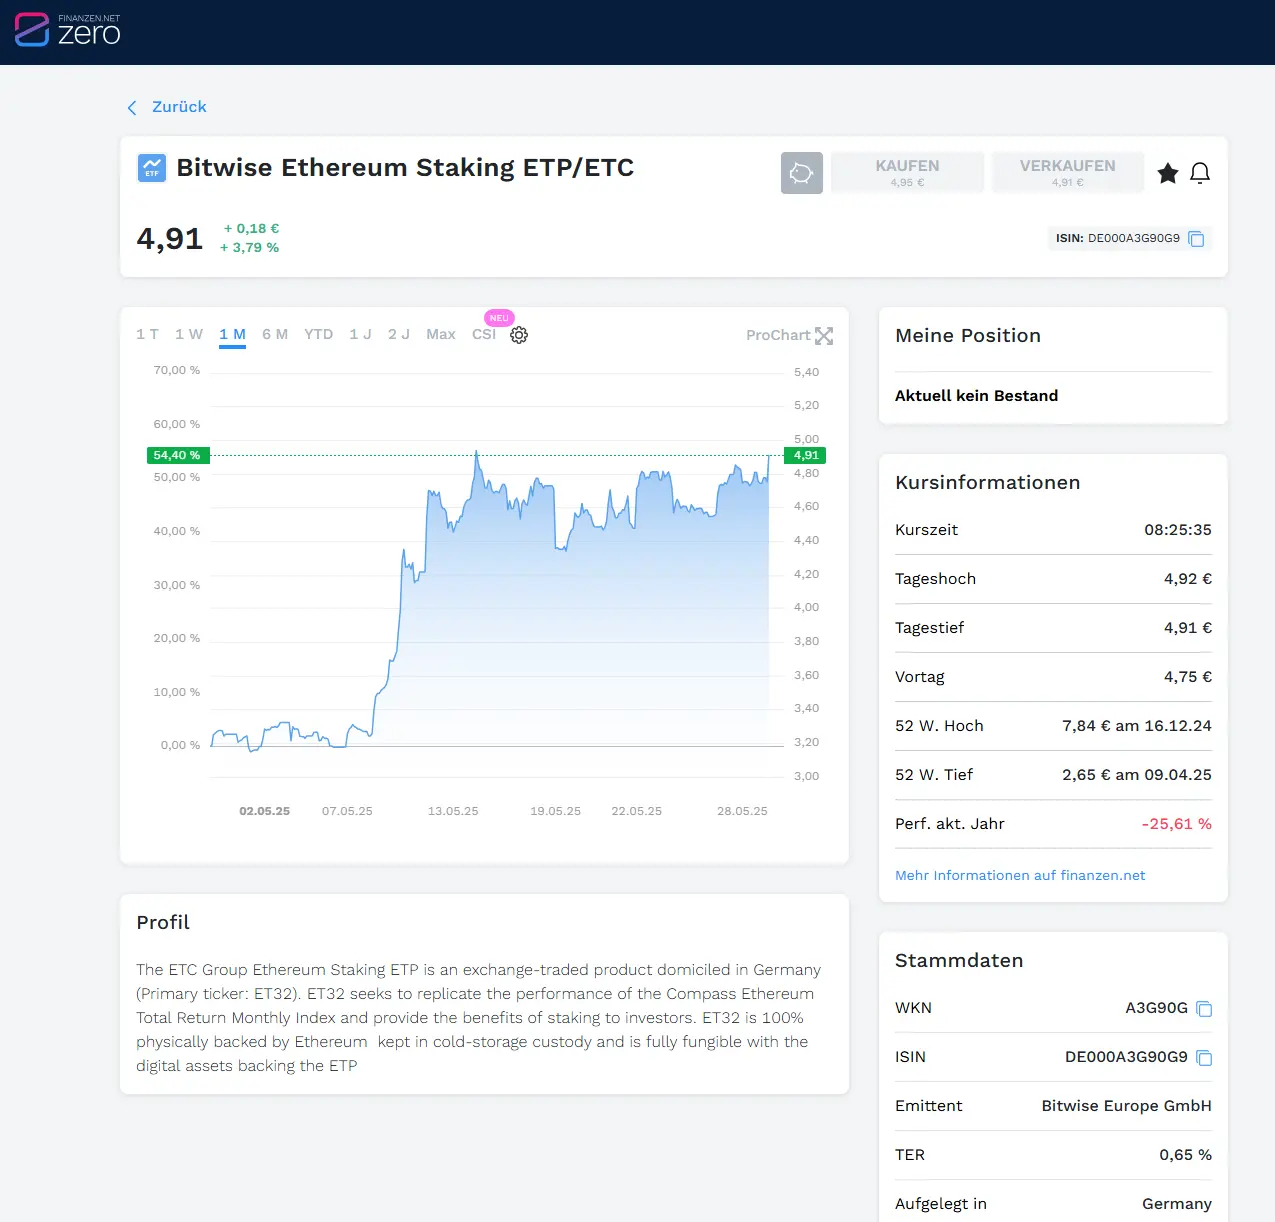This screenshot has width=1275, height=1222.
Task: Go back via the Zurück link
Action: click(179, 107)
